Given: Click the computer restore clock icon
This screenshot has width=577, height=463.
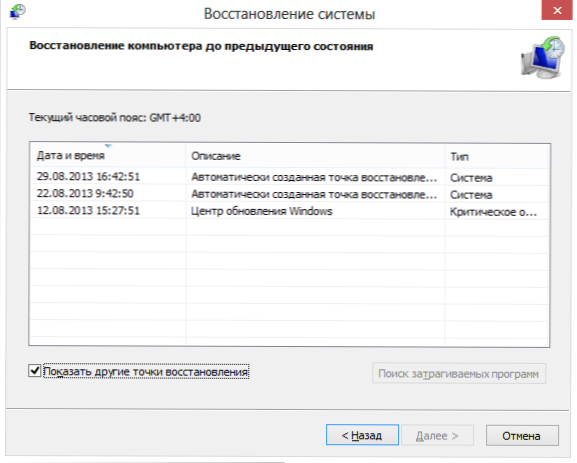Looking at the screenshot, I should 543,57.
